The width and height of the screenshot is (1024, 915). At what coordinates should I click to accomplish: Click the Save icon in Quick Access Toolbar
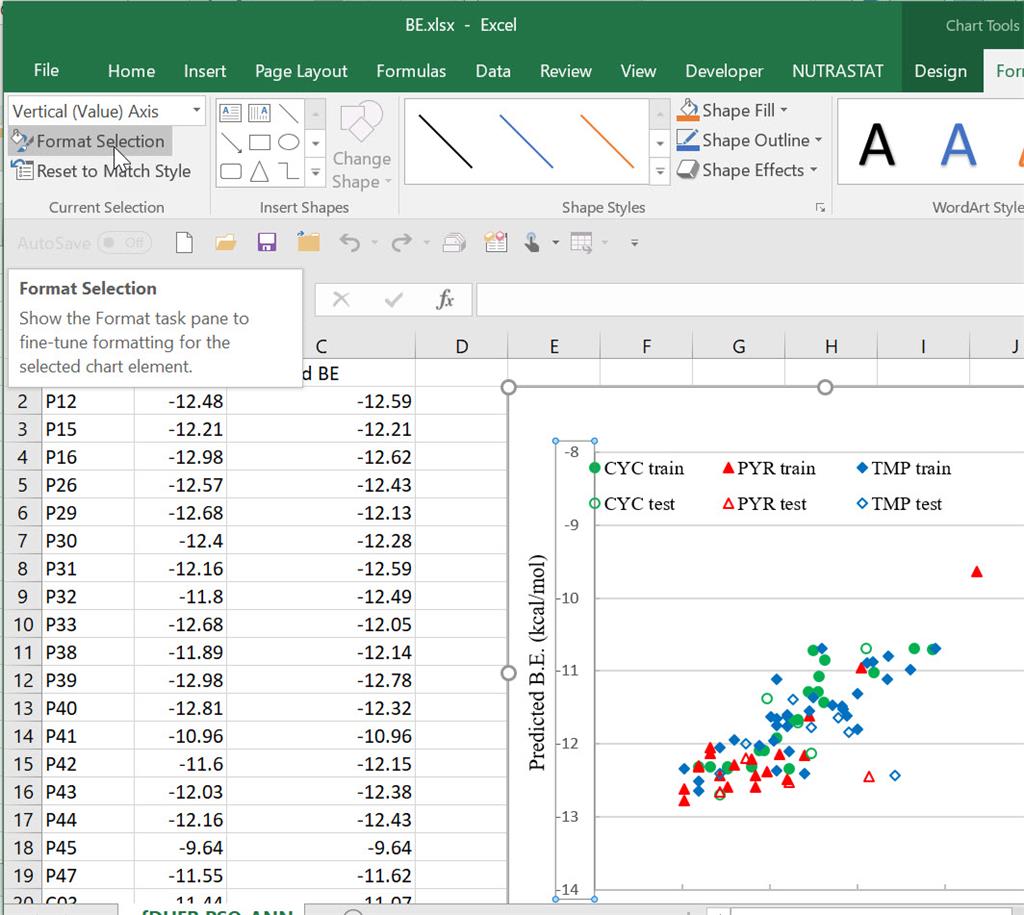click(267, 242)
